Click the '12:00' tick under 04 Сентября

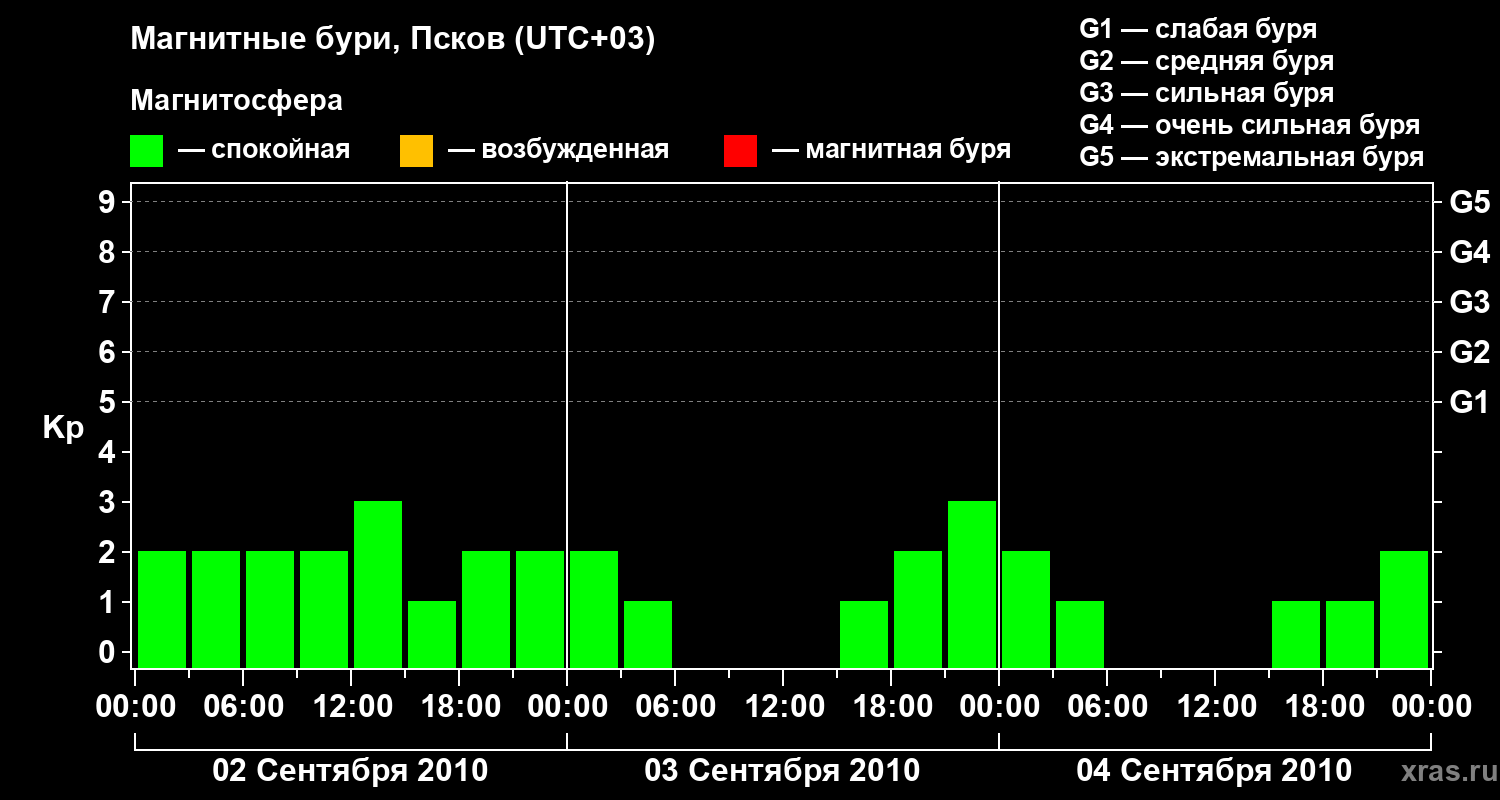[x=1215, y=707]
